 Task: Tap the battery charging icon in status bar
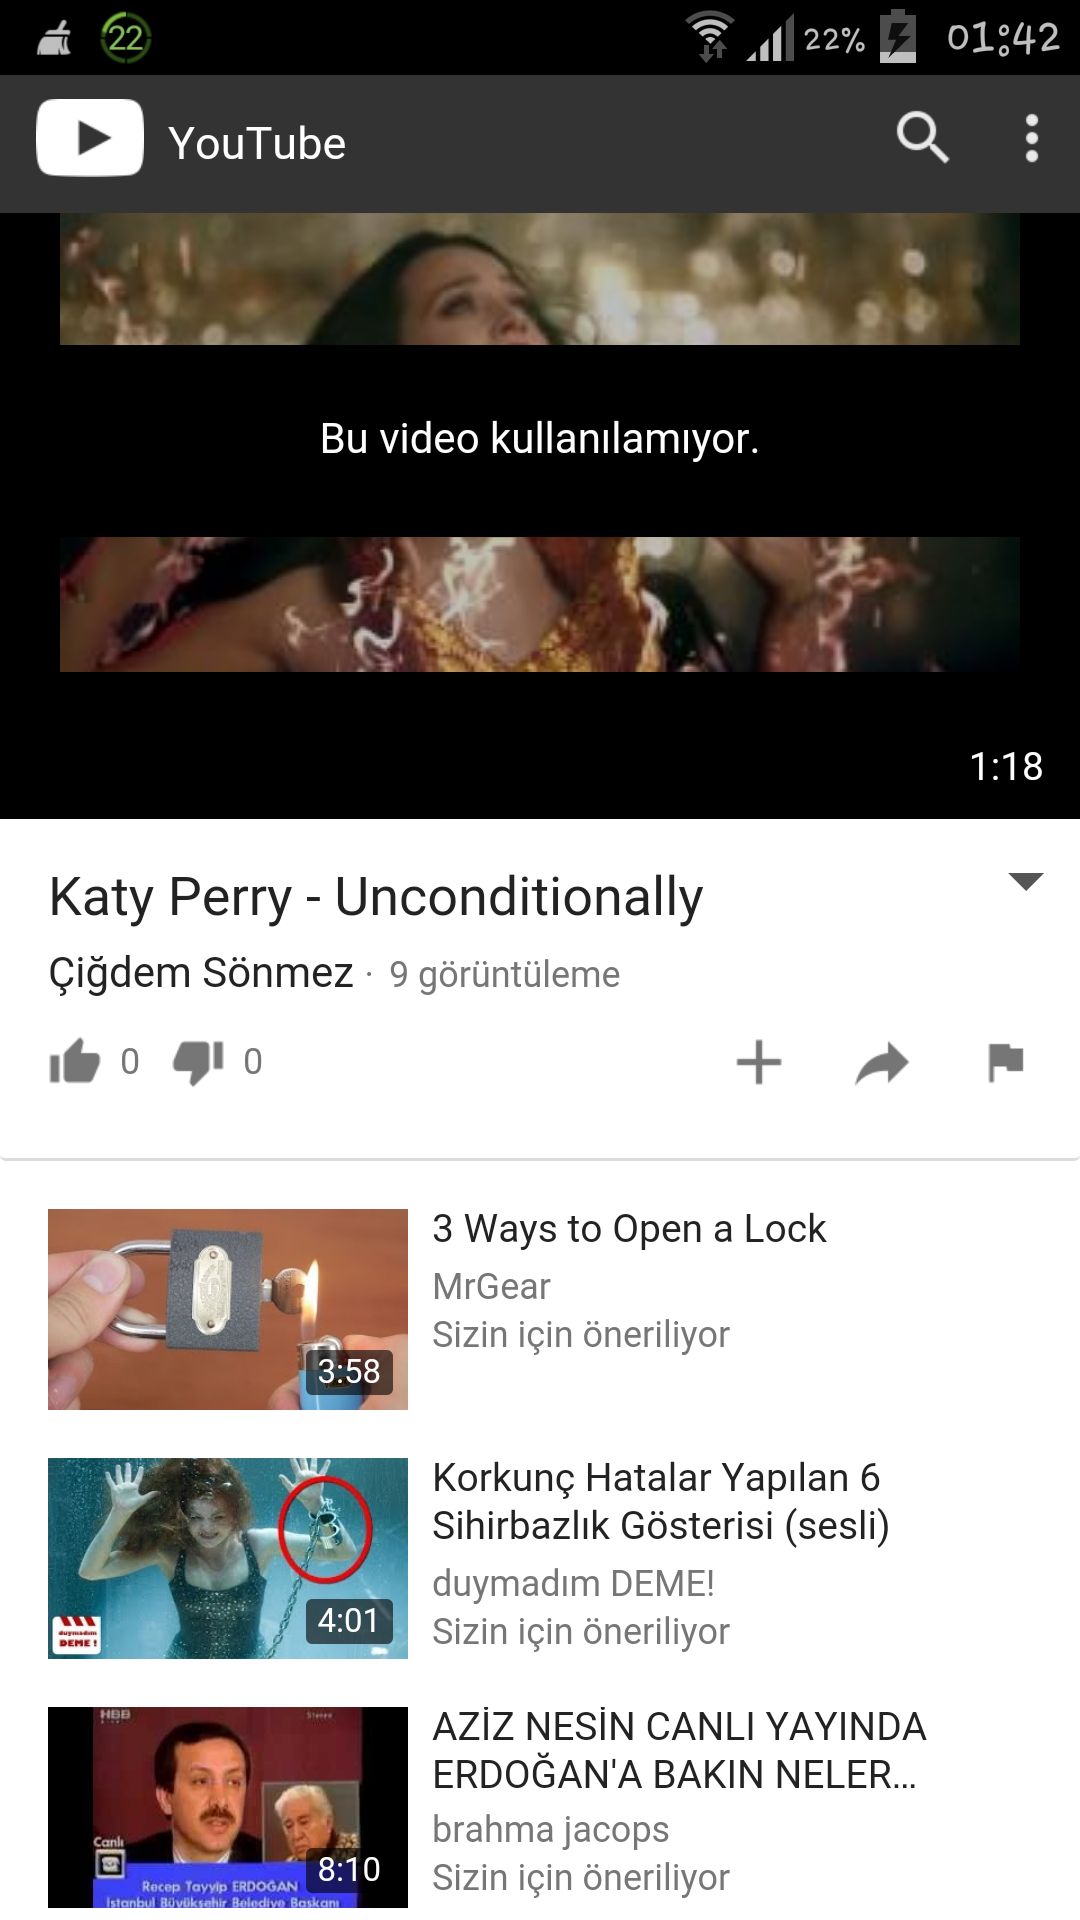(898, 37)
